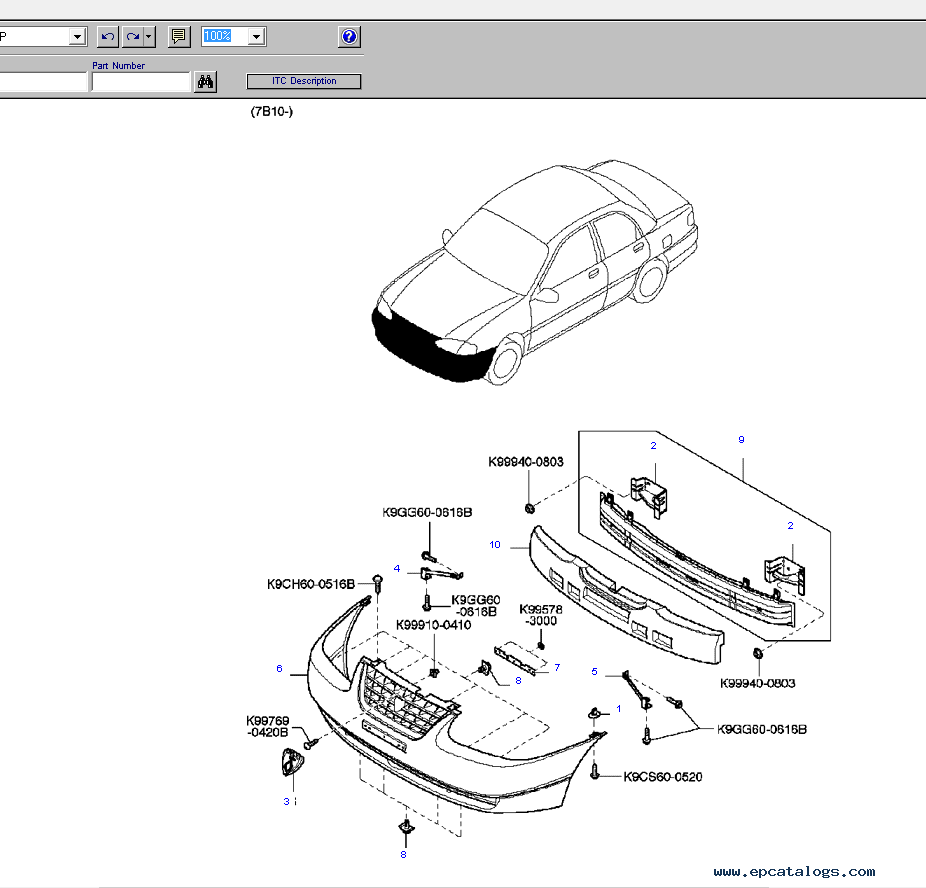Open the forward history dropdown arrow
The image size is (926, 888).
click(149, 37)
